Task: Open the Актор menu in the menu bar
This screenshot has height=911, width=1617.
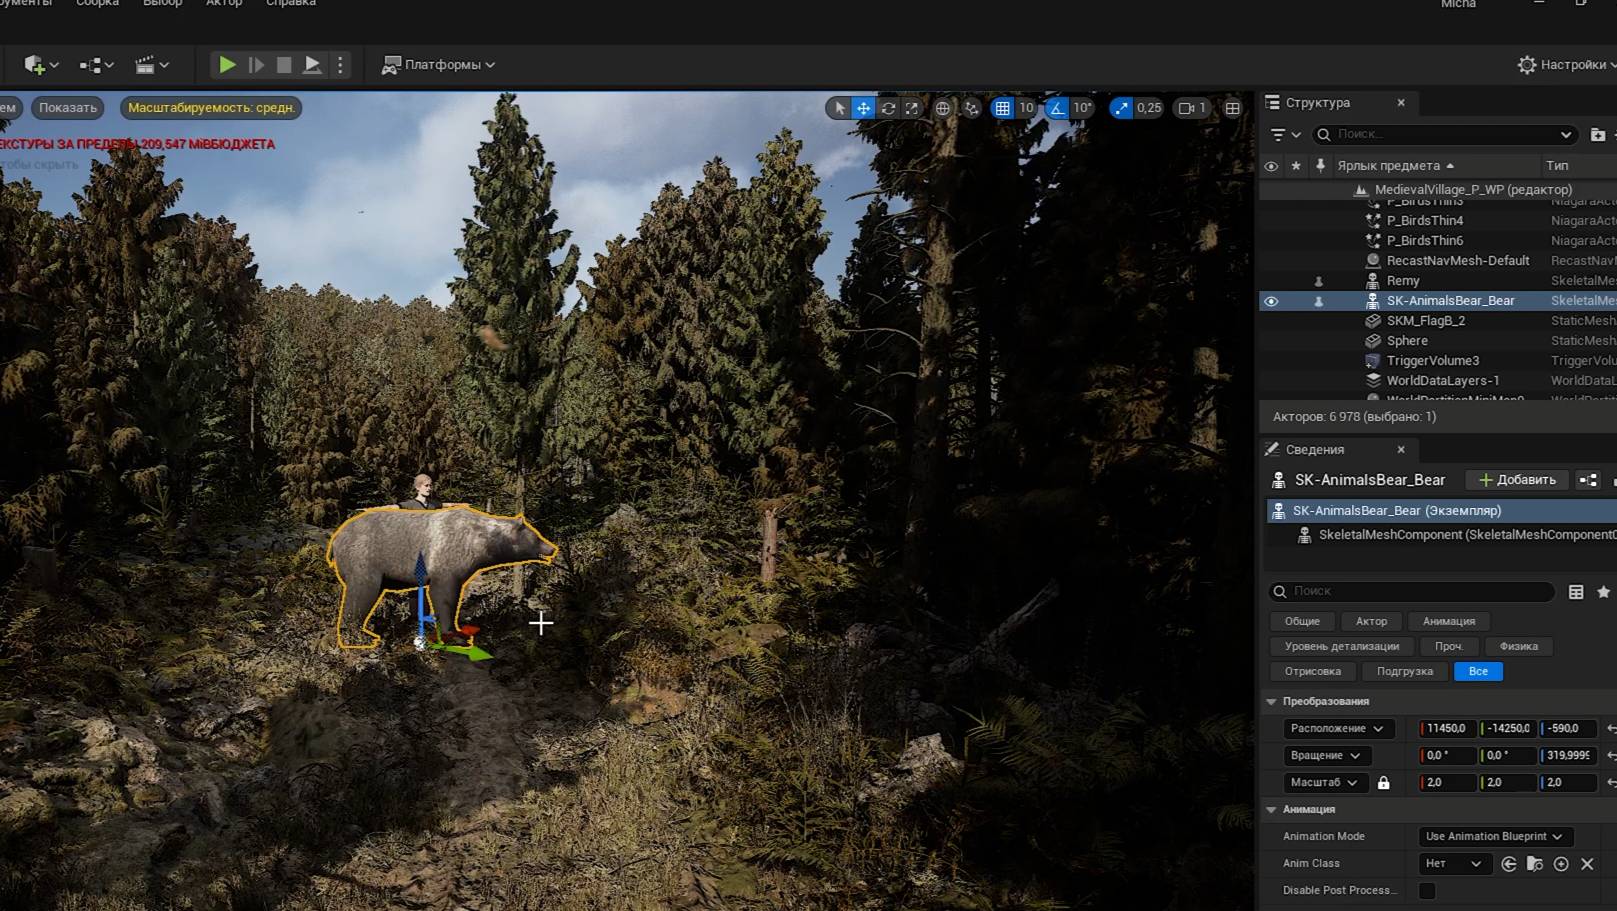Action: point(223,4)
